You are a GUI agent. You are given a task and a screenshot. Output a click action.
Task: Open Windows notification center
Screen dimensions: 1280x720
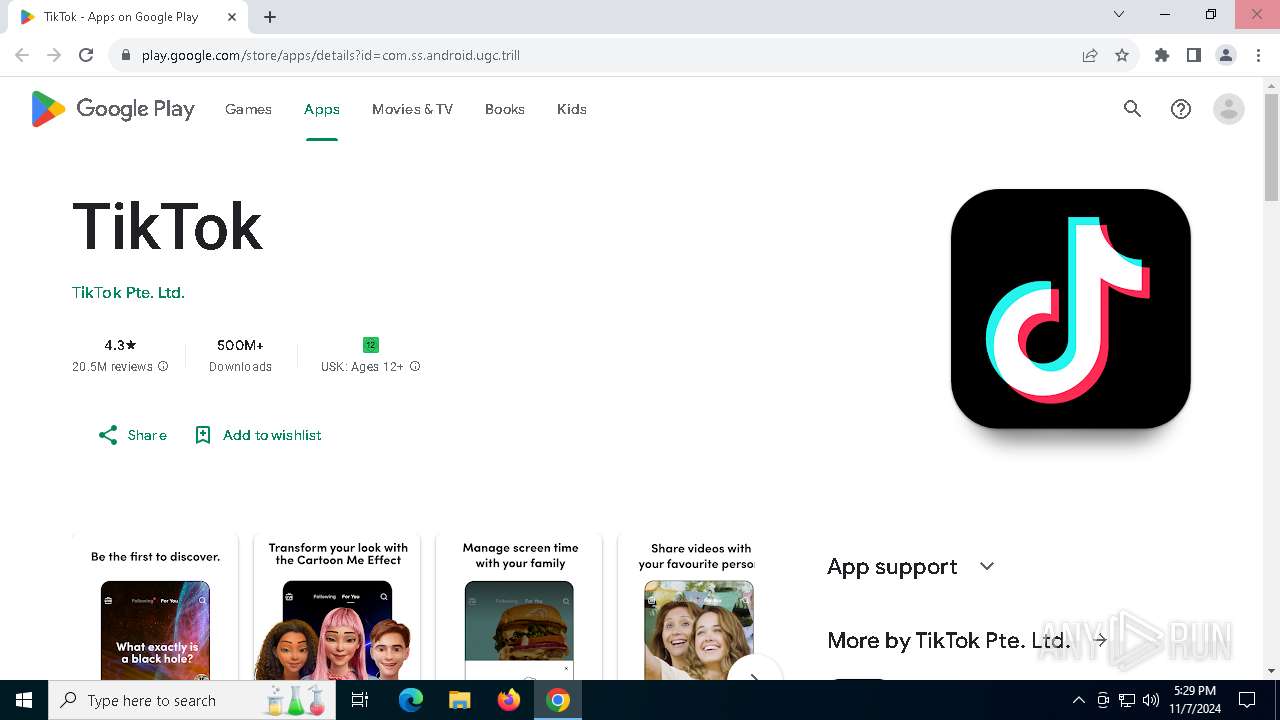coord(1247,700)
